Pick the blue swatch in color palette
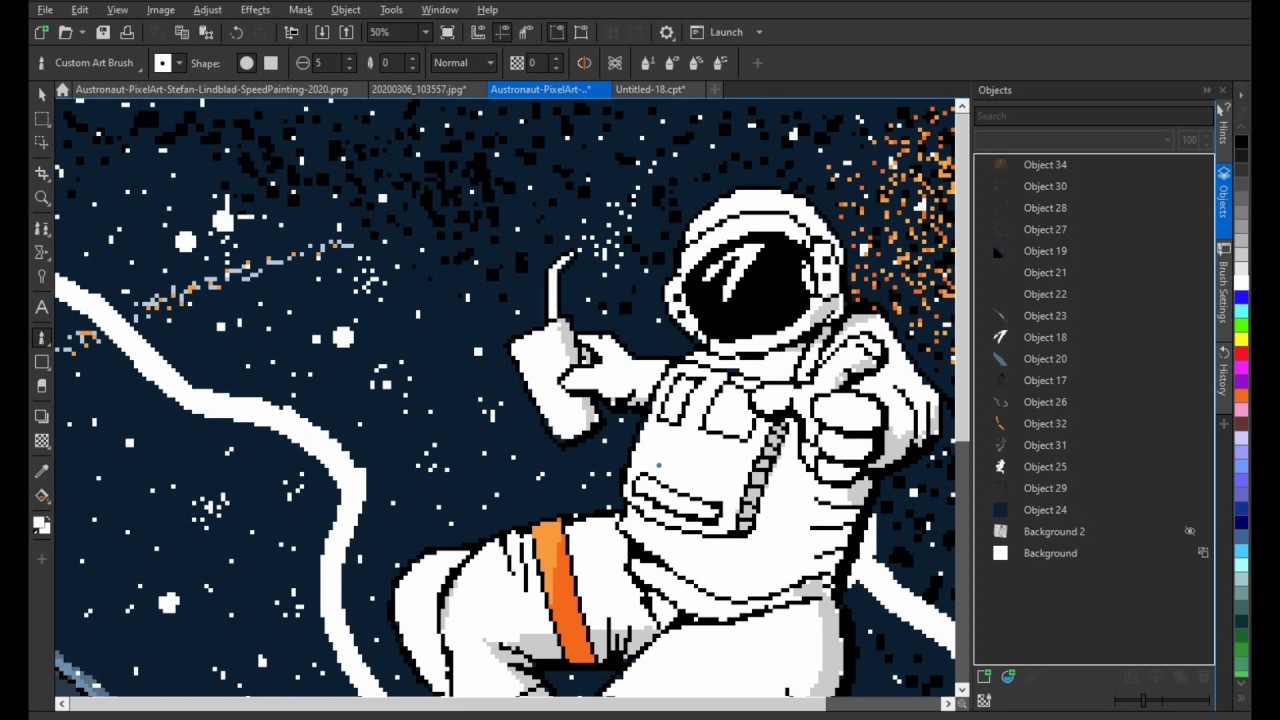This screenshot has height=720, width=1280. 1241,297
